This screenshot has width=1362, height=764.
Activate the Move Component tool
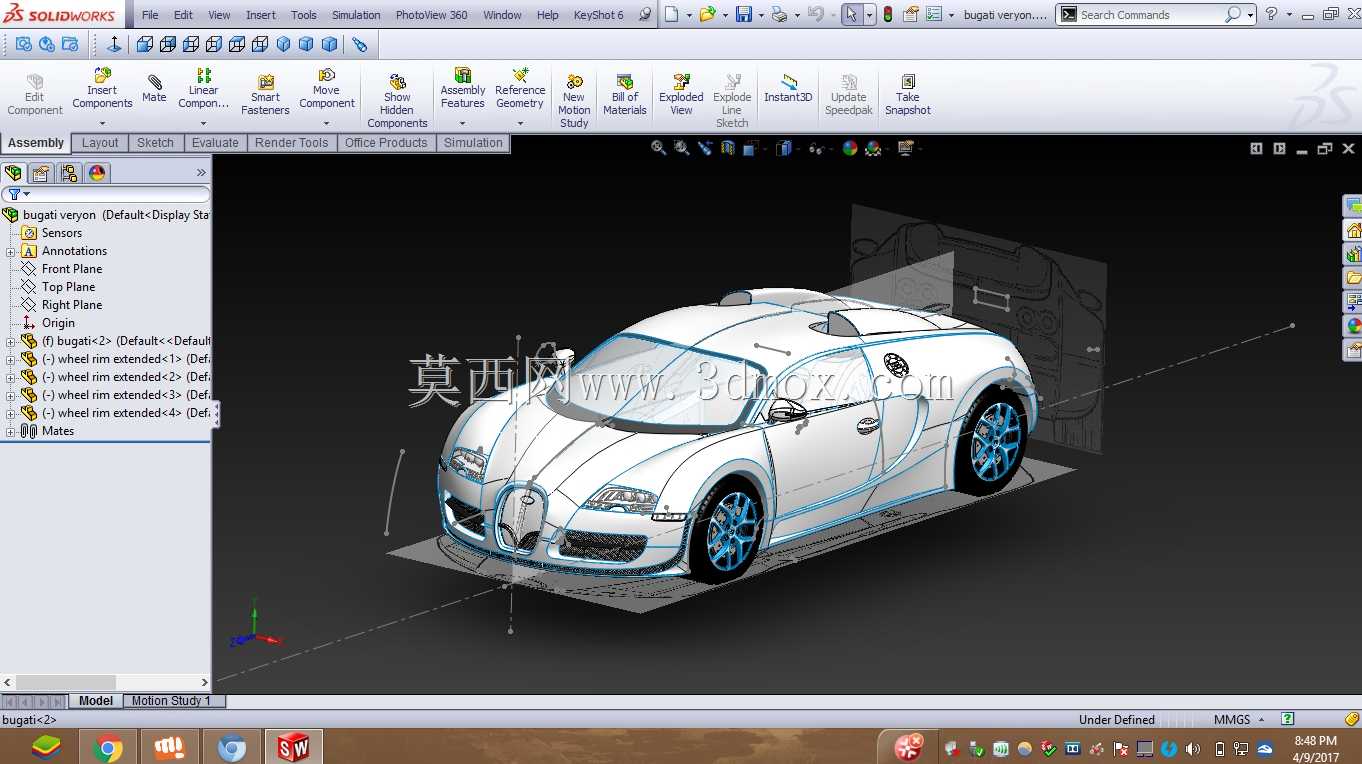(327, 89)
